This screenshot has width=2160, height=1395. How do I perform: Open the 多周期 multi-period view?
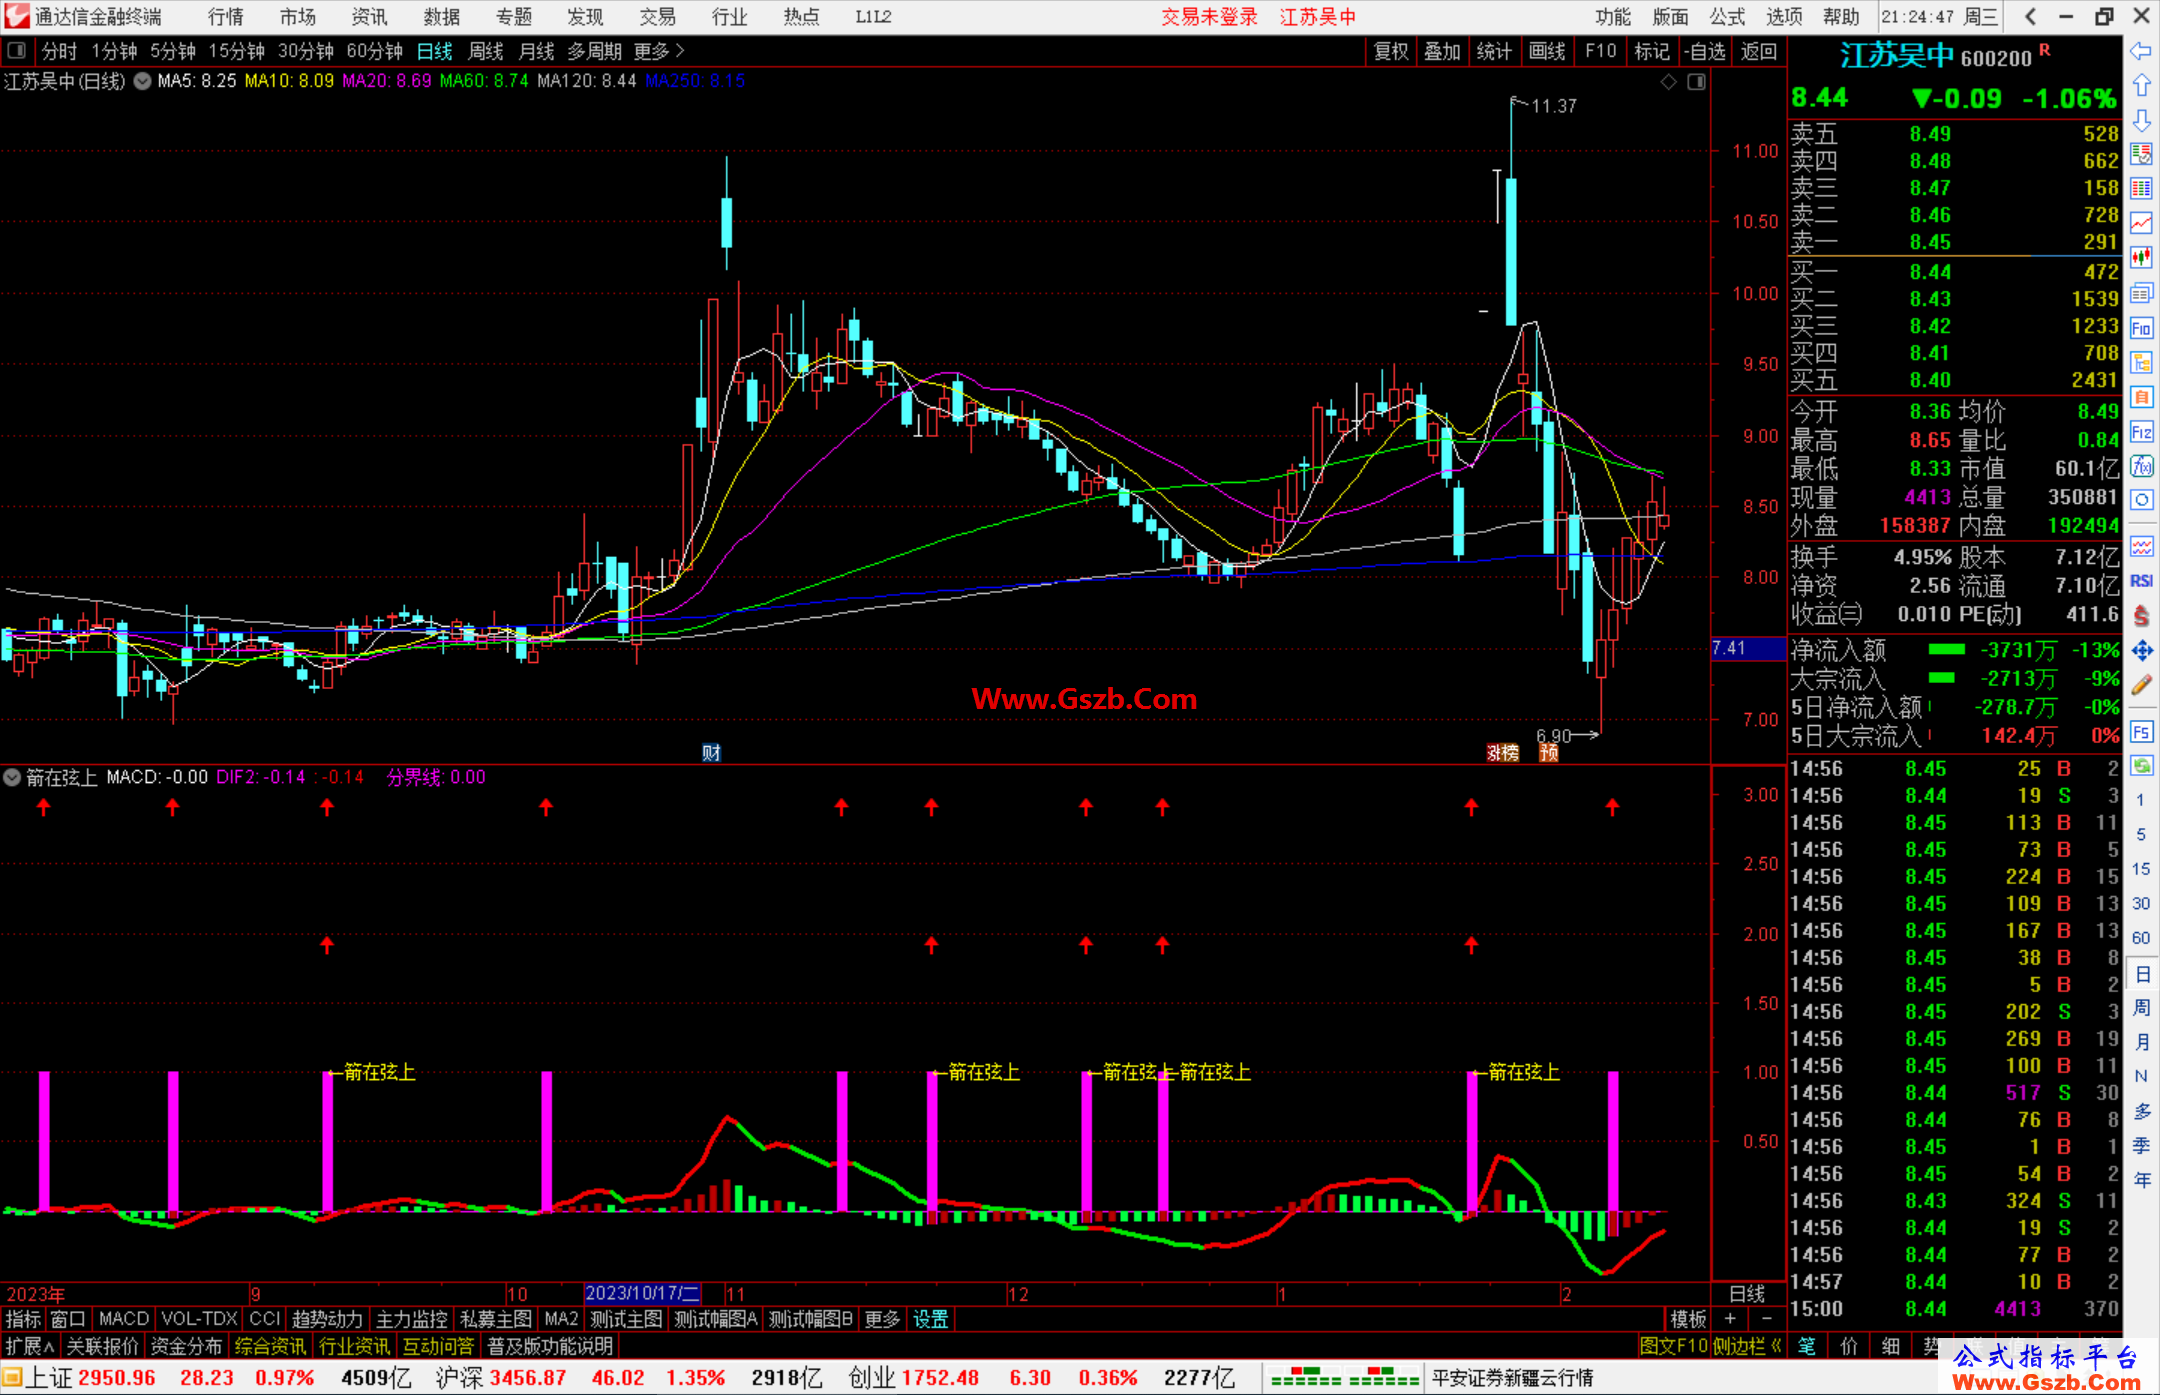point(595,51)
